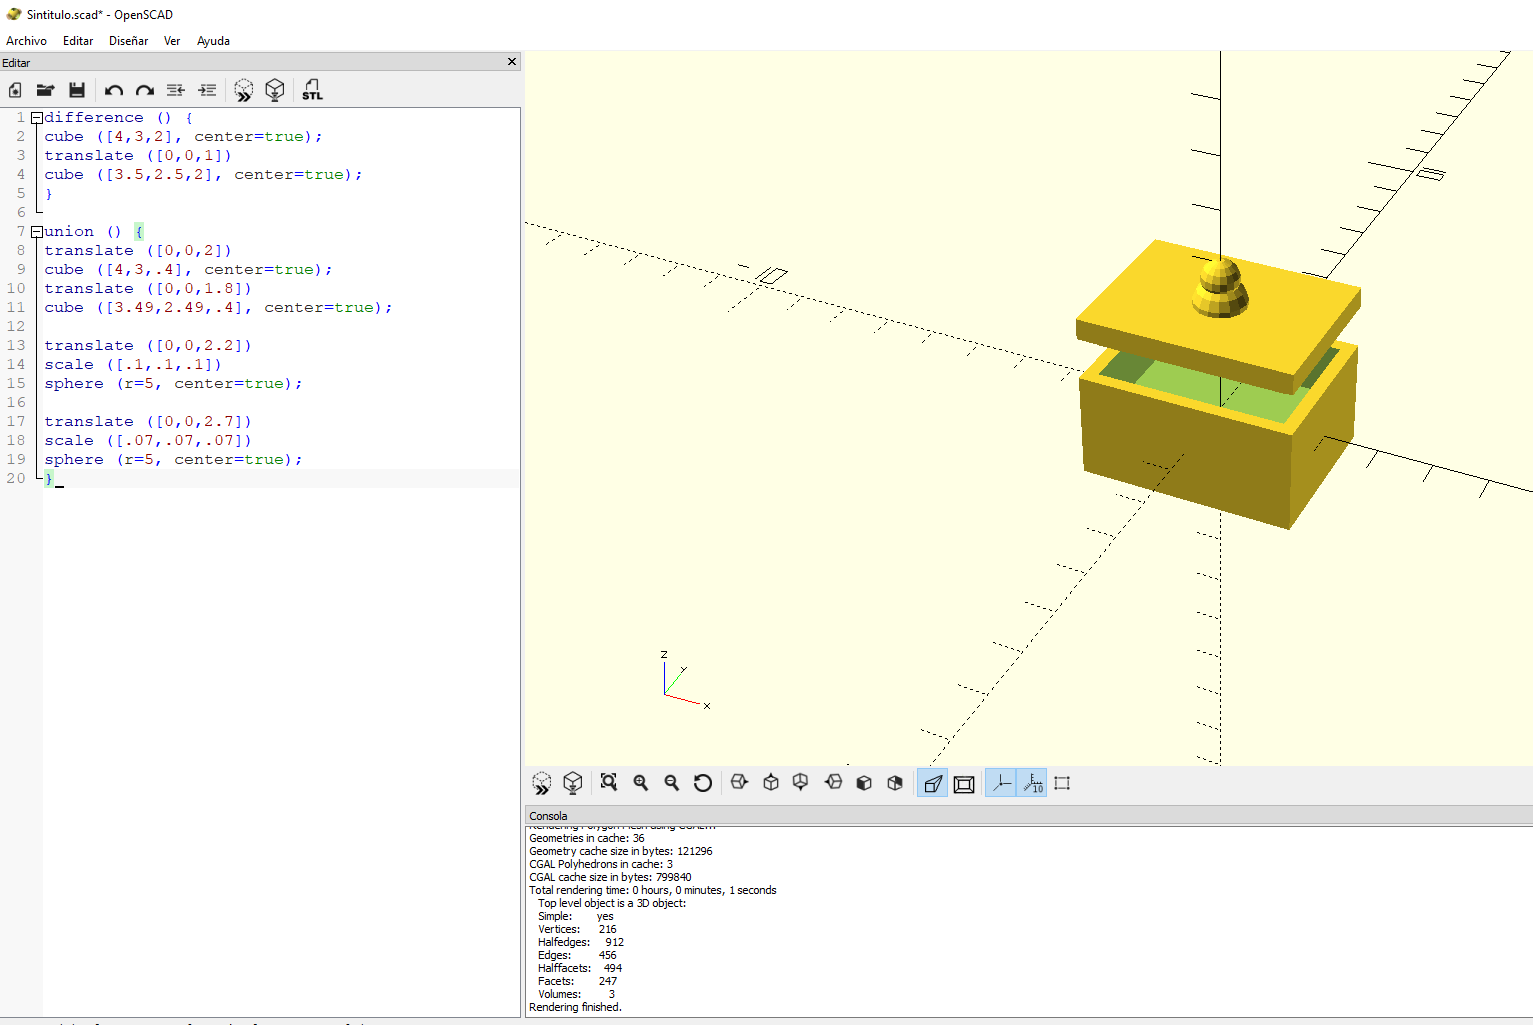Image resolution: width=1533 pixels, height=1025 pixels.
Task: Collapse the union() code block fold
Action: (37, 232)
